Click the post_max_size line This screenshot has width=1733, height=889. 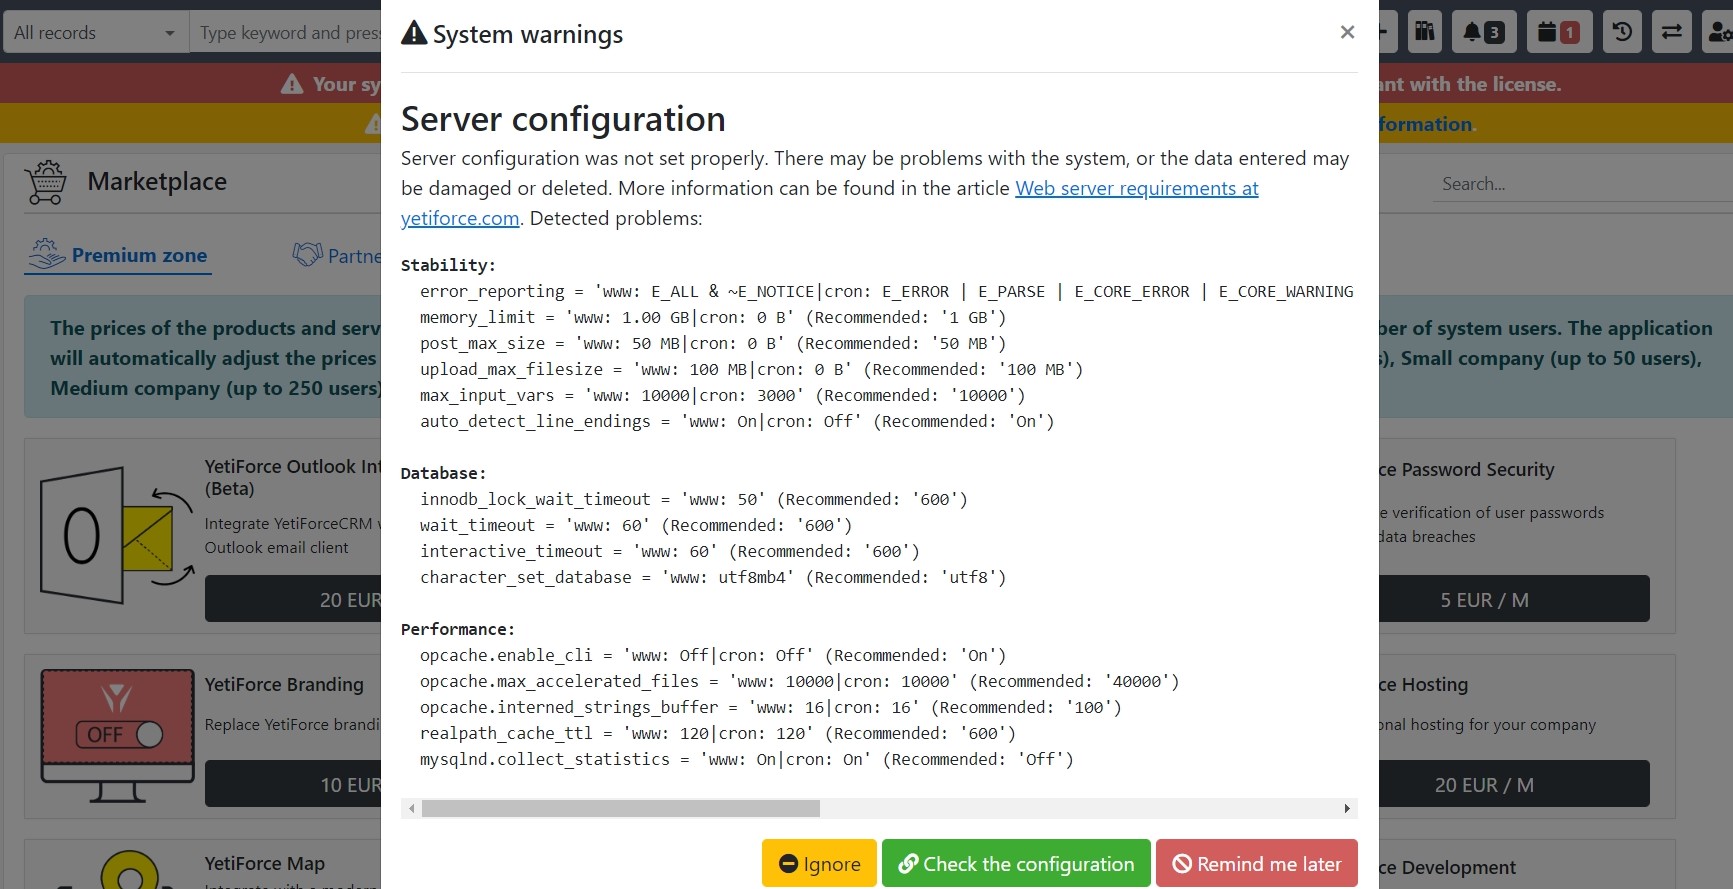coord(713,343)
